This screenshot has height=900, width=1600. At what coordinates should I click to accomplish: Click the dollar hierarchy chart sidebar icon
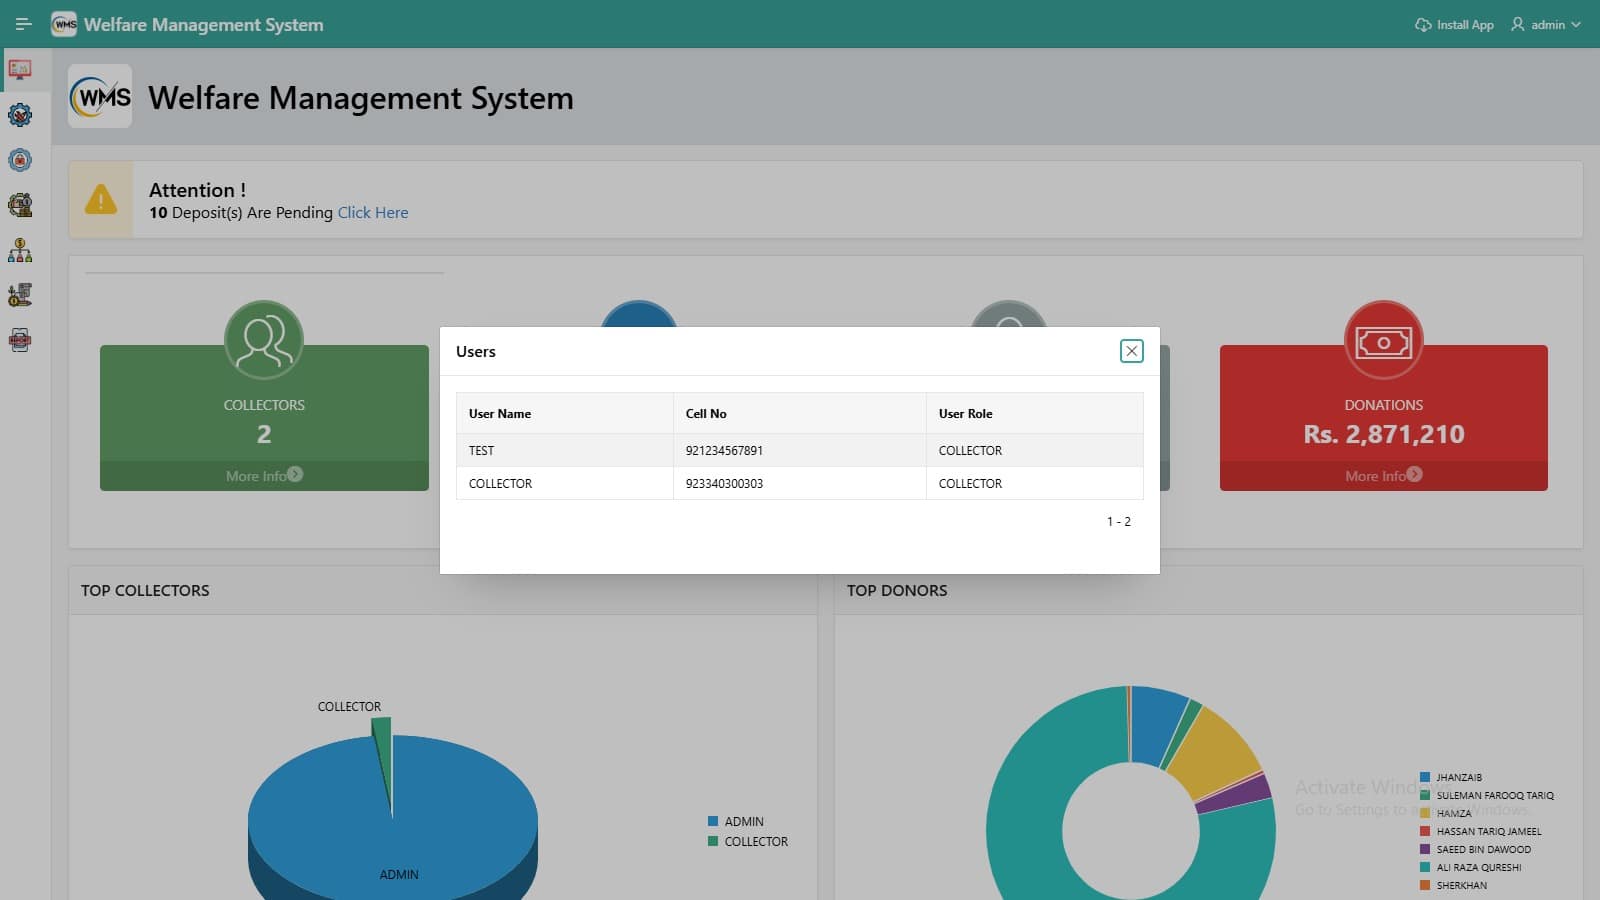click(x=20, y=250)
